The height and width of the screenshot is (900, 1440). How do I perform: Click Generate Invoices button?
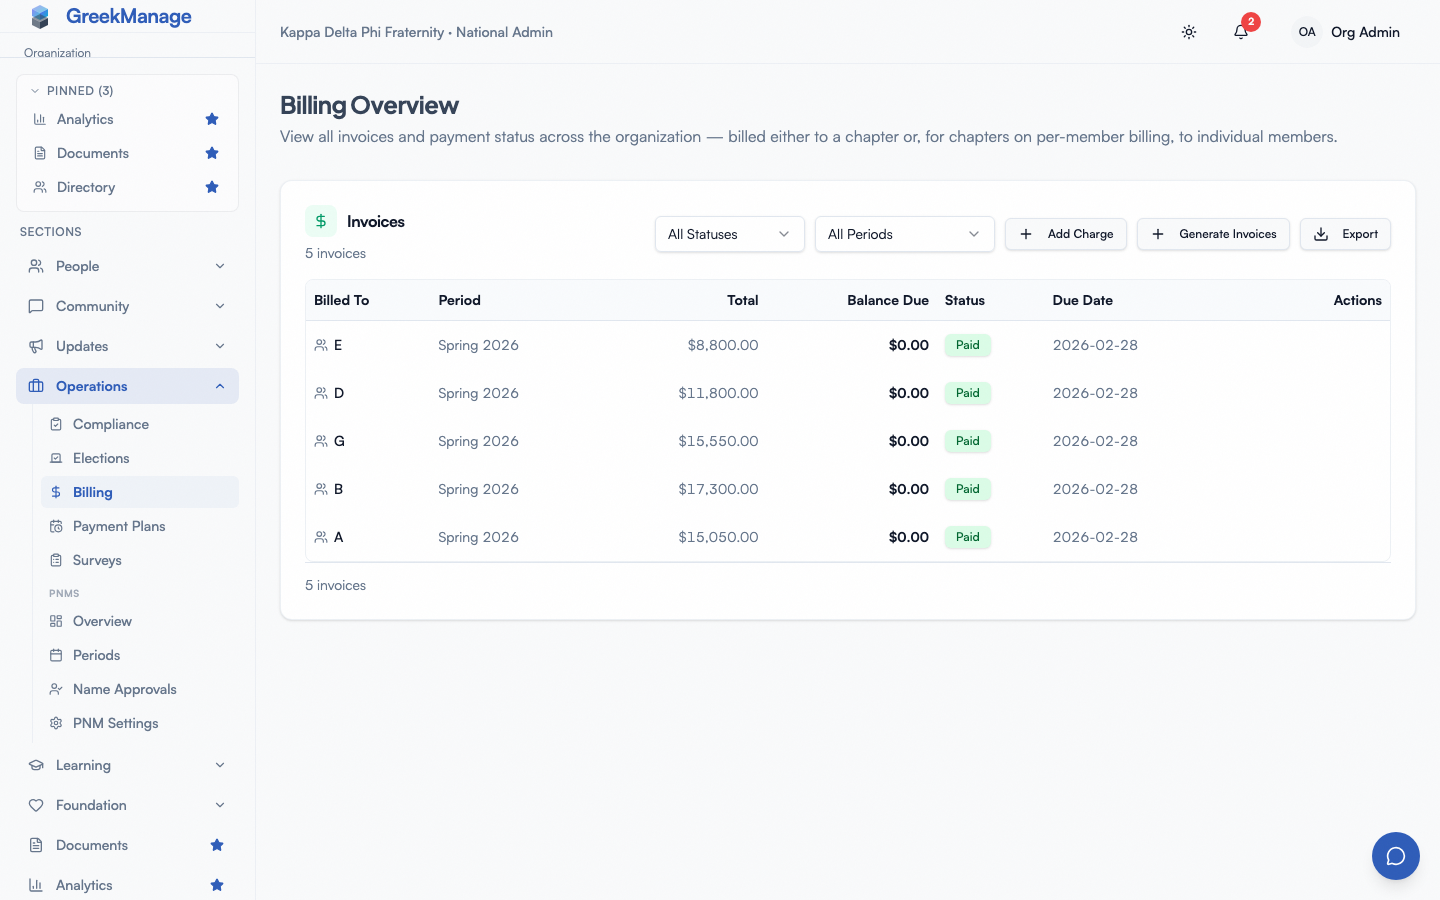(1213, 234)
